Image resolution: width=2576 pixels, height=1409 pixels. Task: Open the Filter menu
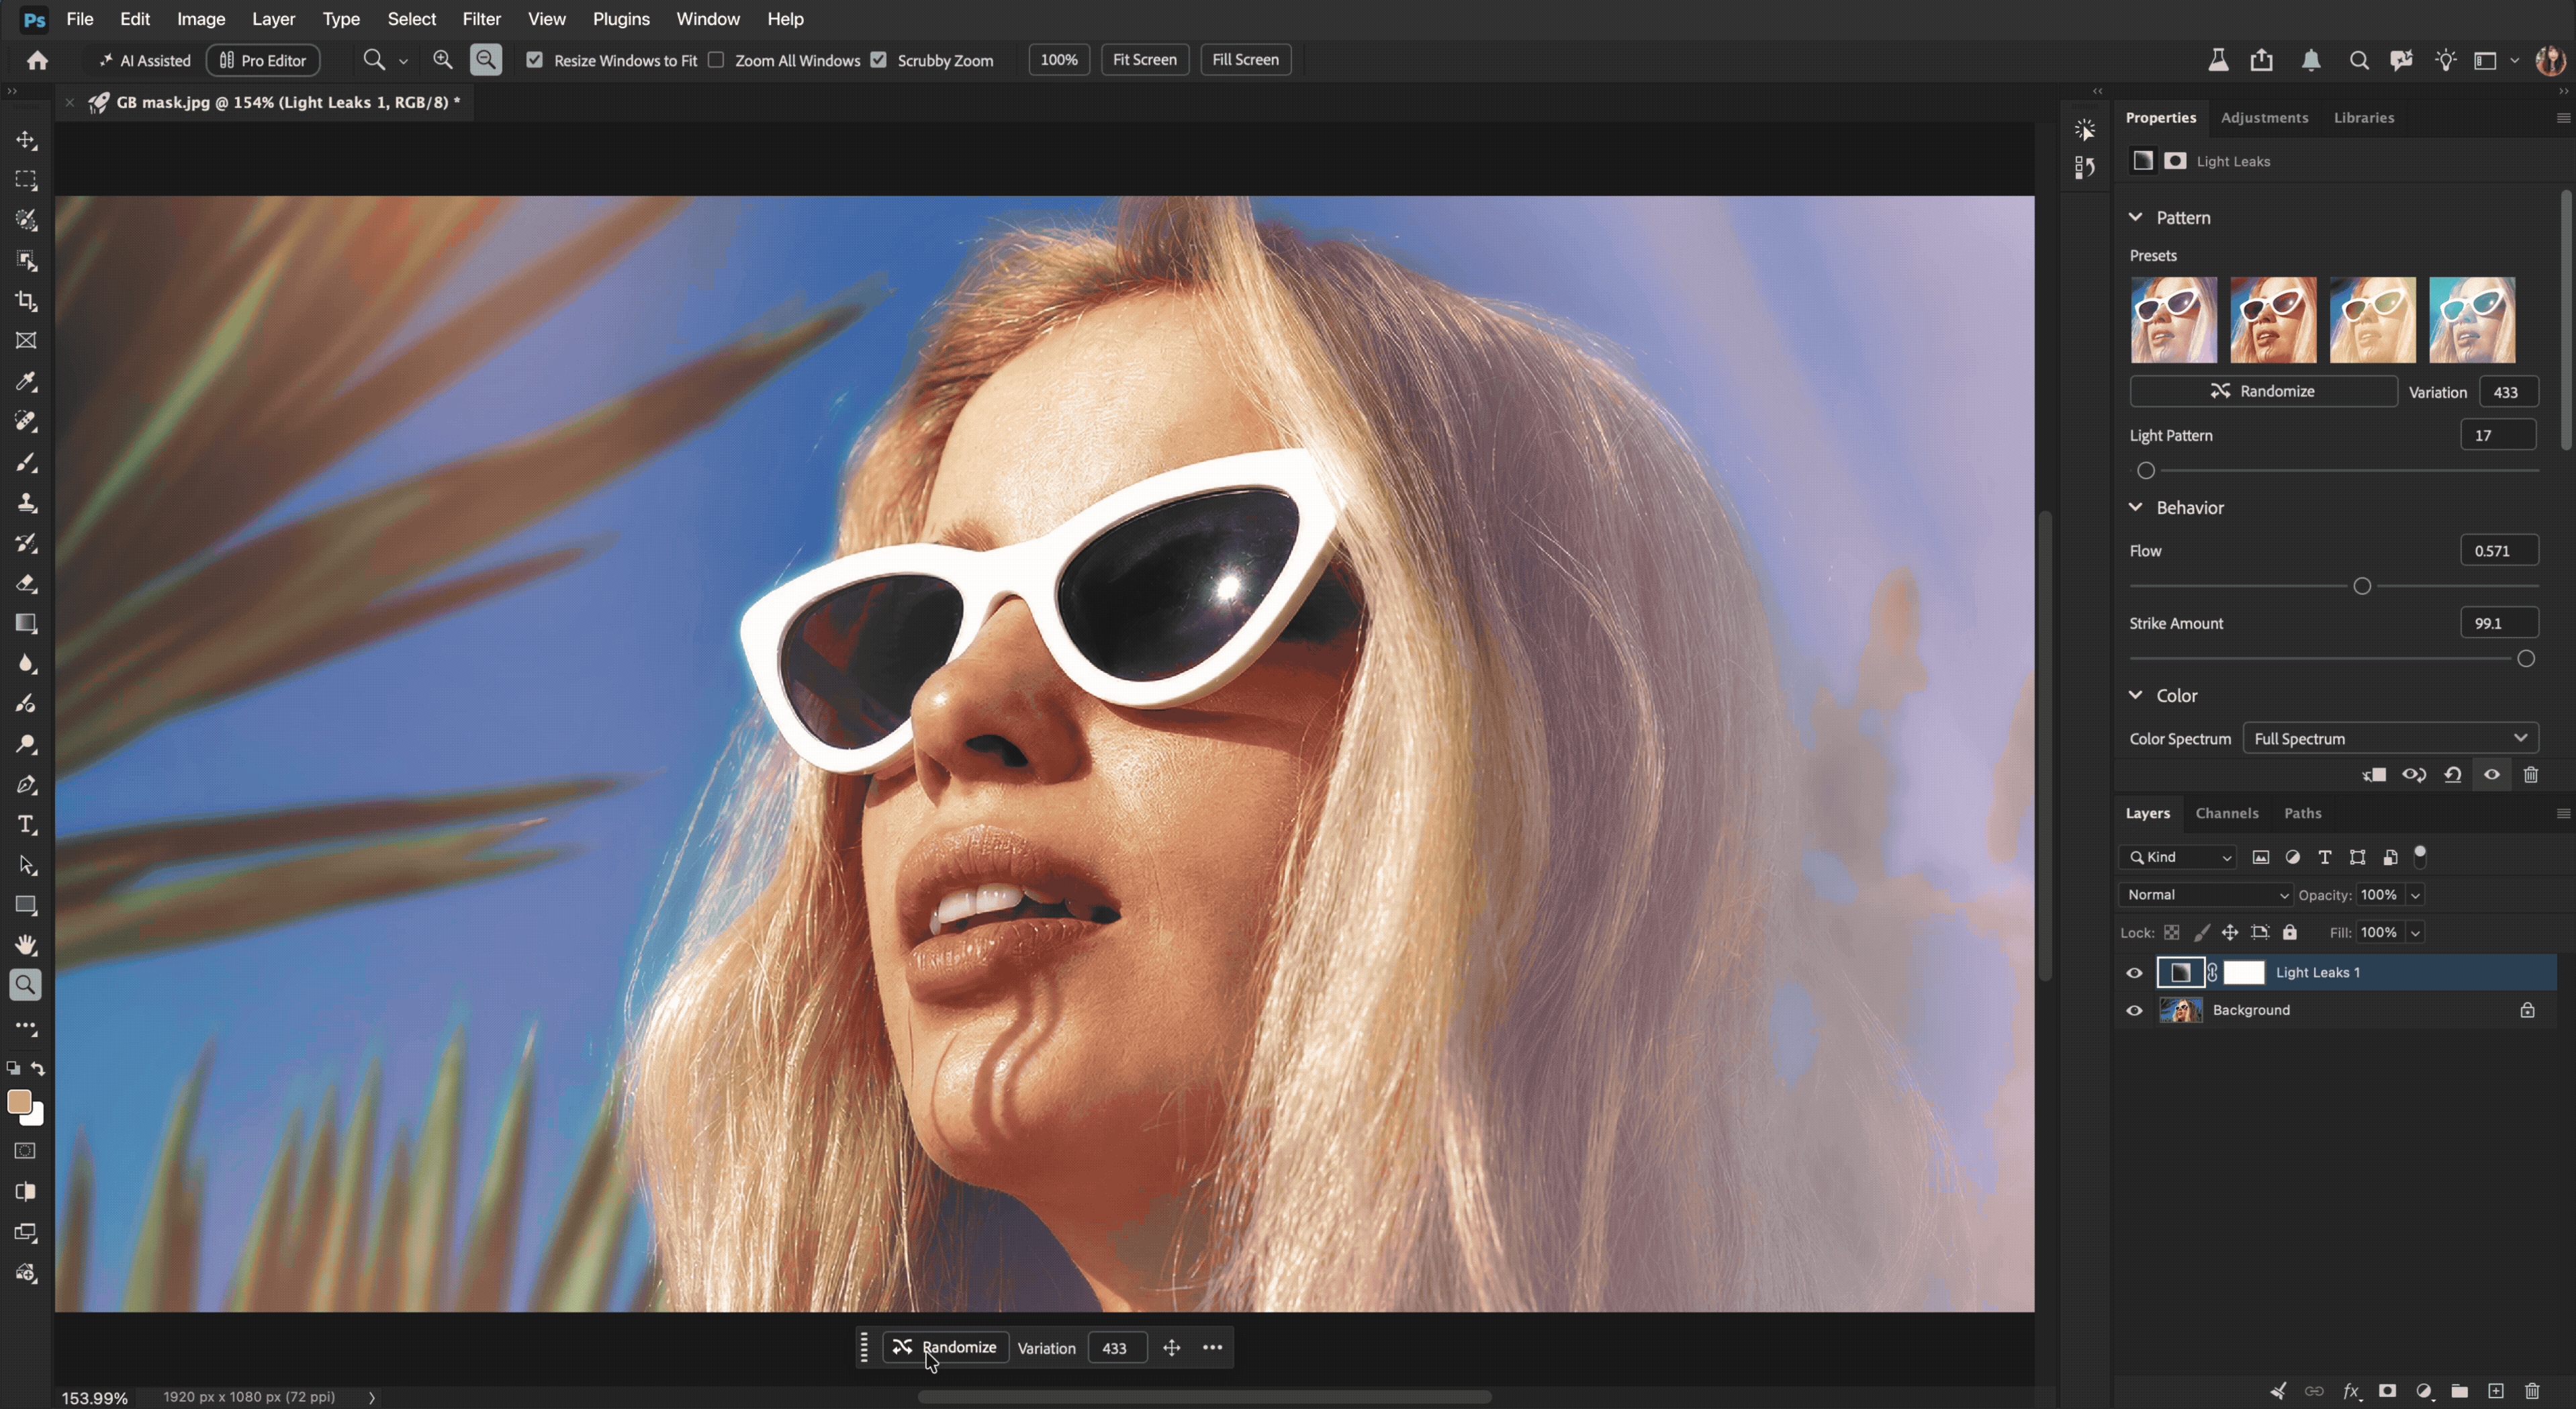(481, 19)
